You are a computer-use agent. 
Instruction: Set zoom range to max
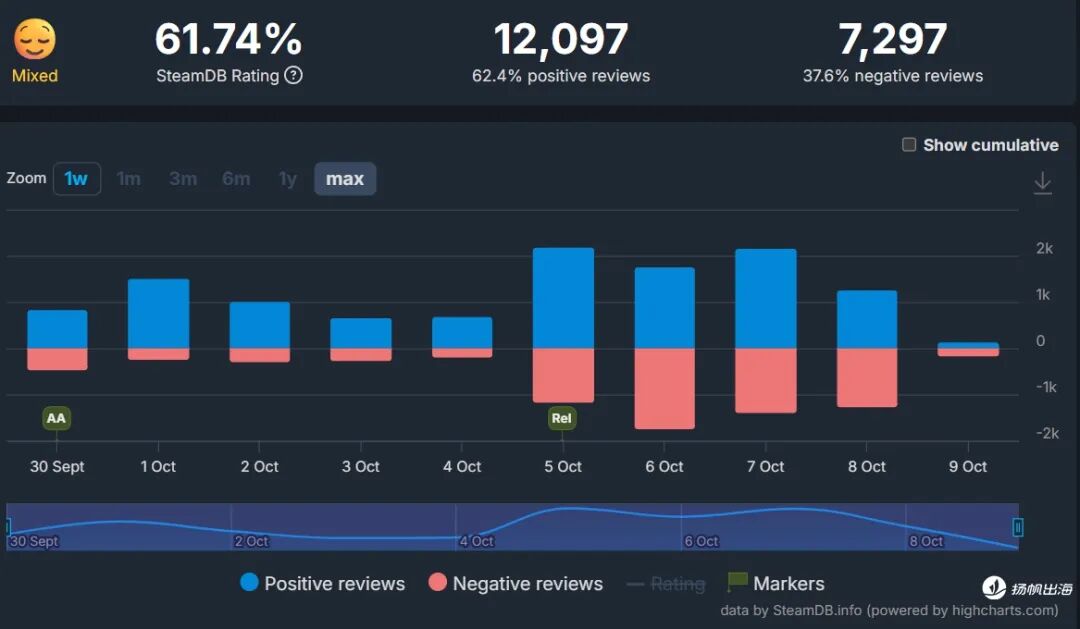tap(345, 179)
